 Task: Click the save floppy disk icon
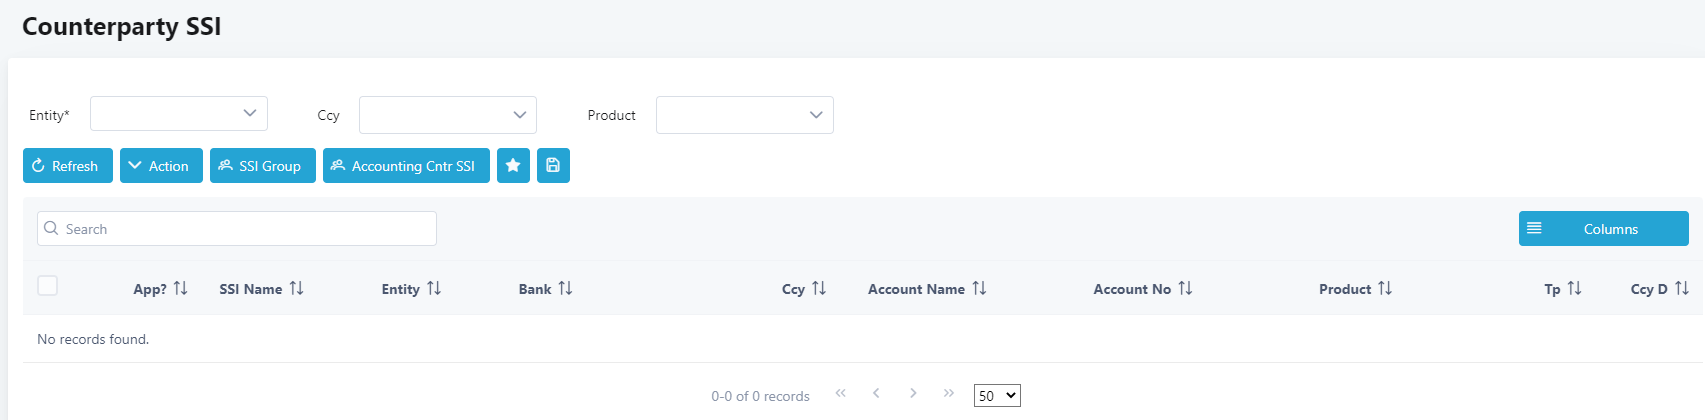click(553, 166)
